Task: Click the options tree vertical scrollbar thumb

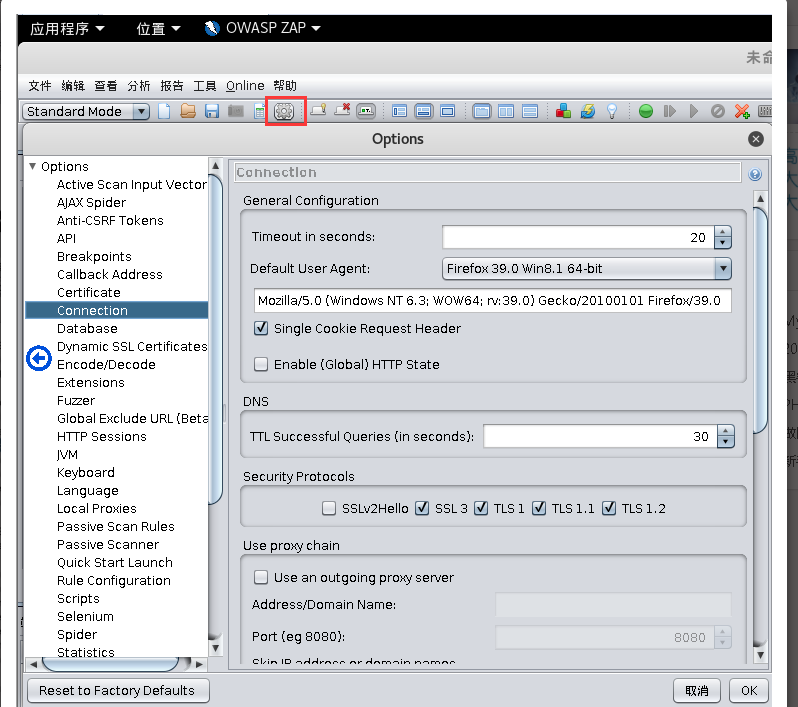Action: pyautogui.click(x=216, y=338)
